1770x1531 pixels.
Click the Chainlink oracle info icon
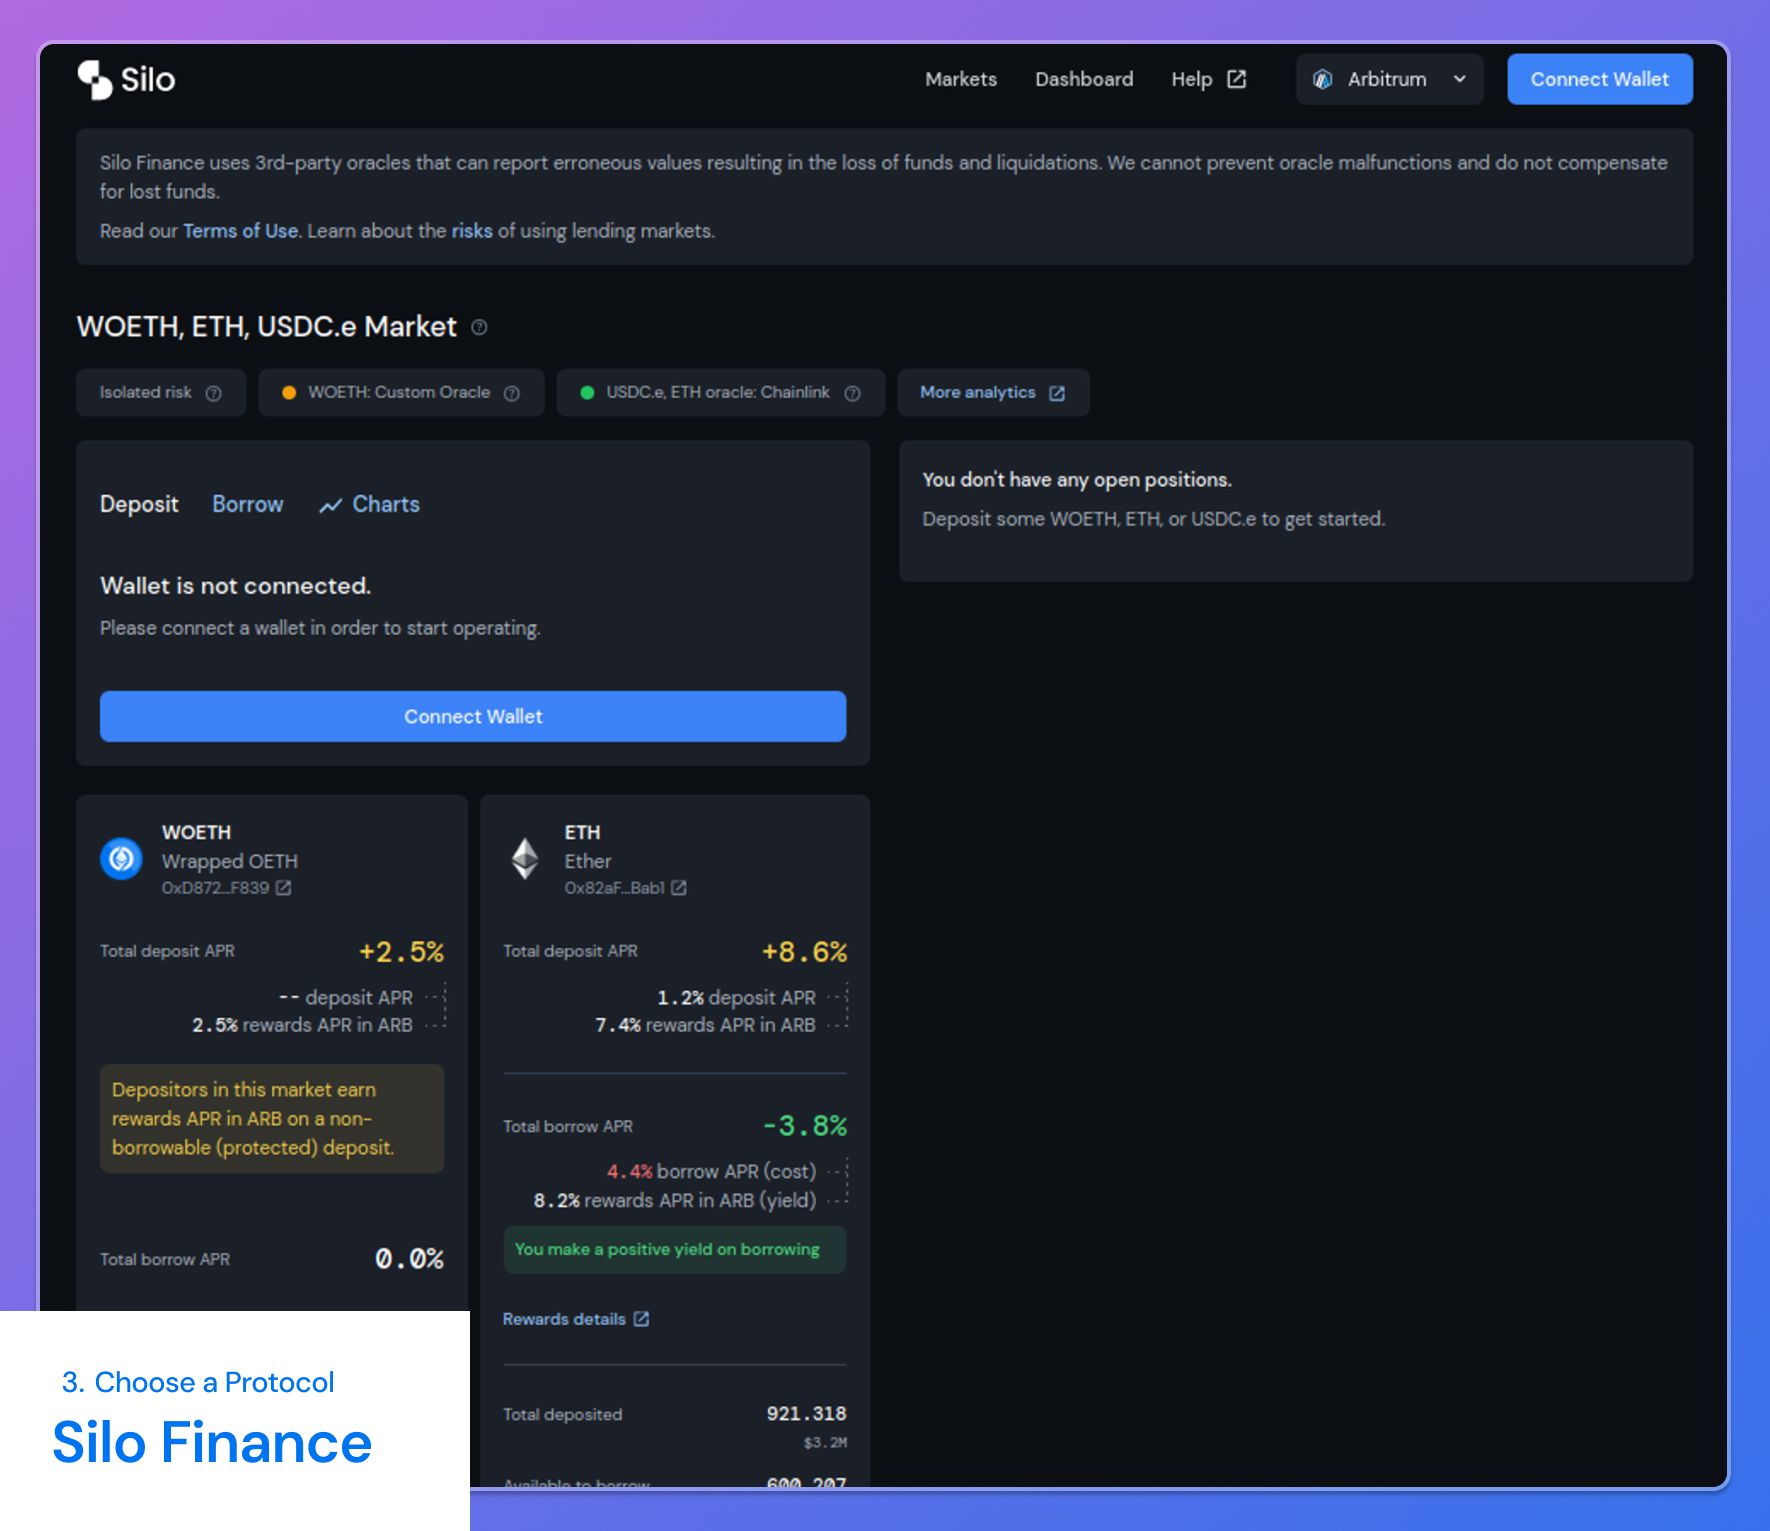tap(853, 393)
